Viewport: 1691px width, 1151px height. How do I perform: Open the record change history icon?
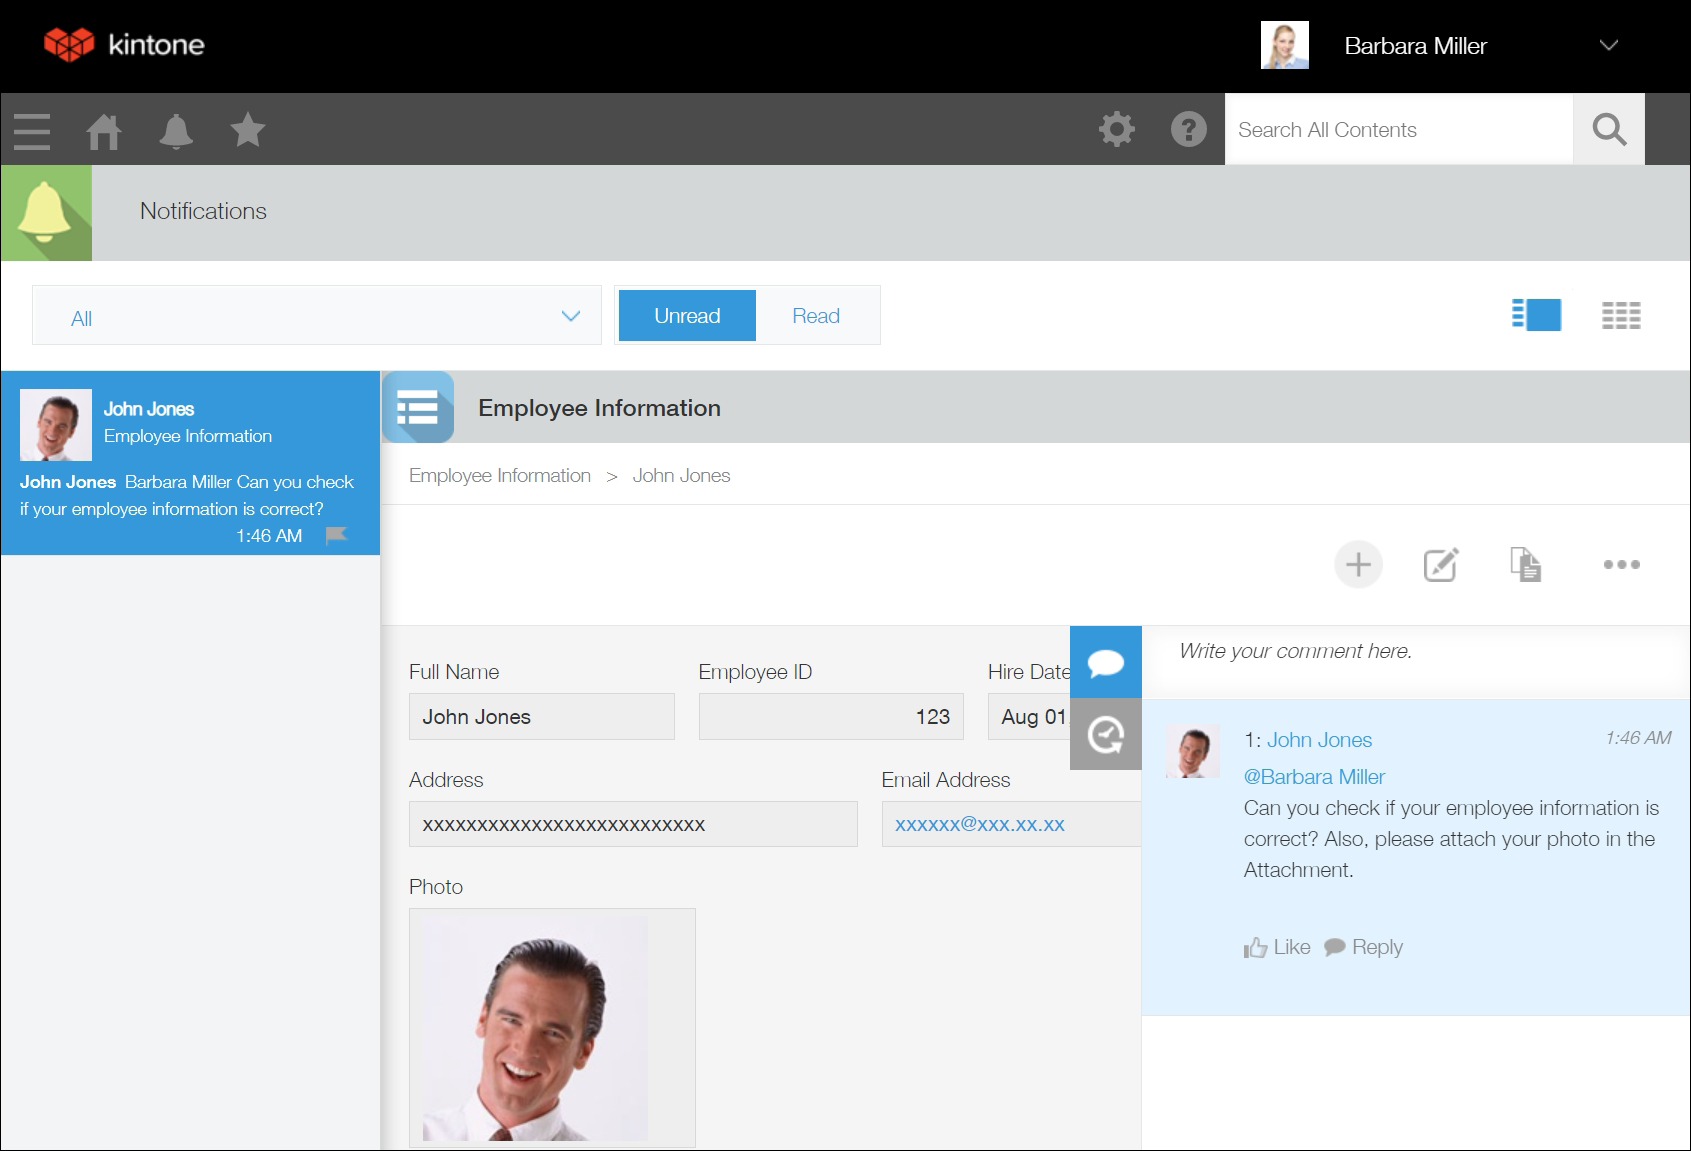pos(1106,734)
